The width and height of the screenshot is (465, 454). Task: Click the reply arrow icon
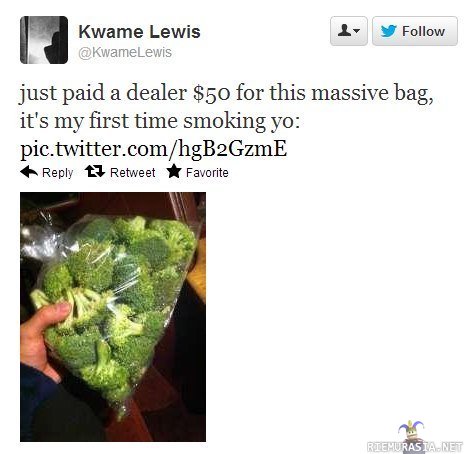pos(29,172)
